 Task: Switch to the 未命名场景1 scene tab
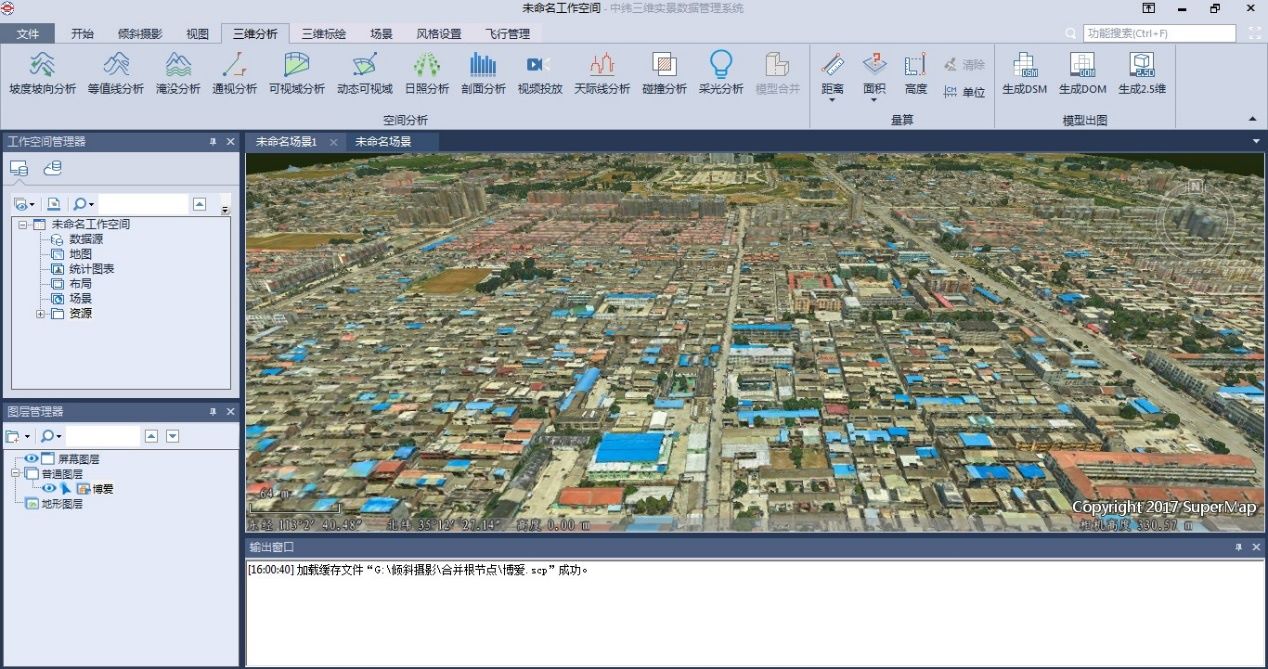coord(286,142)
